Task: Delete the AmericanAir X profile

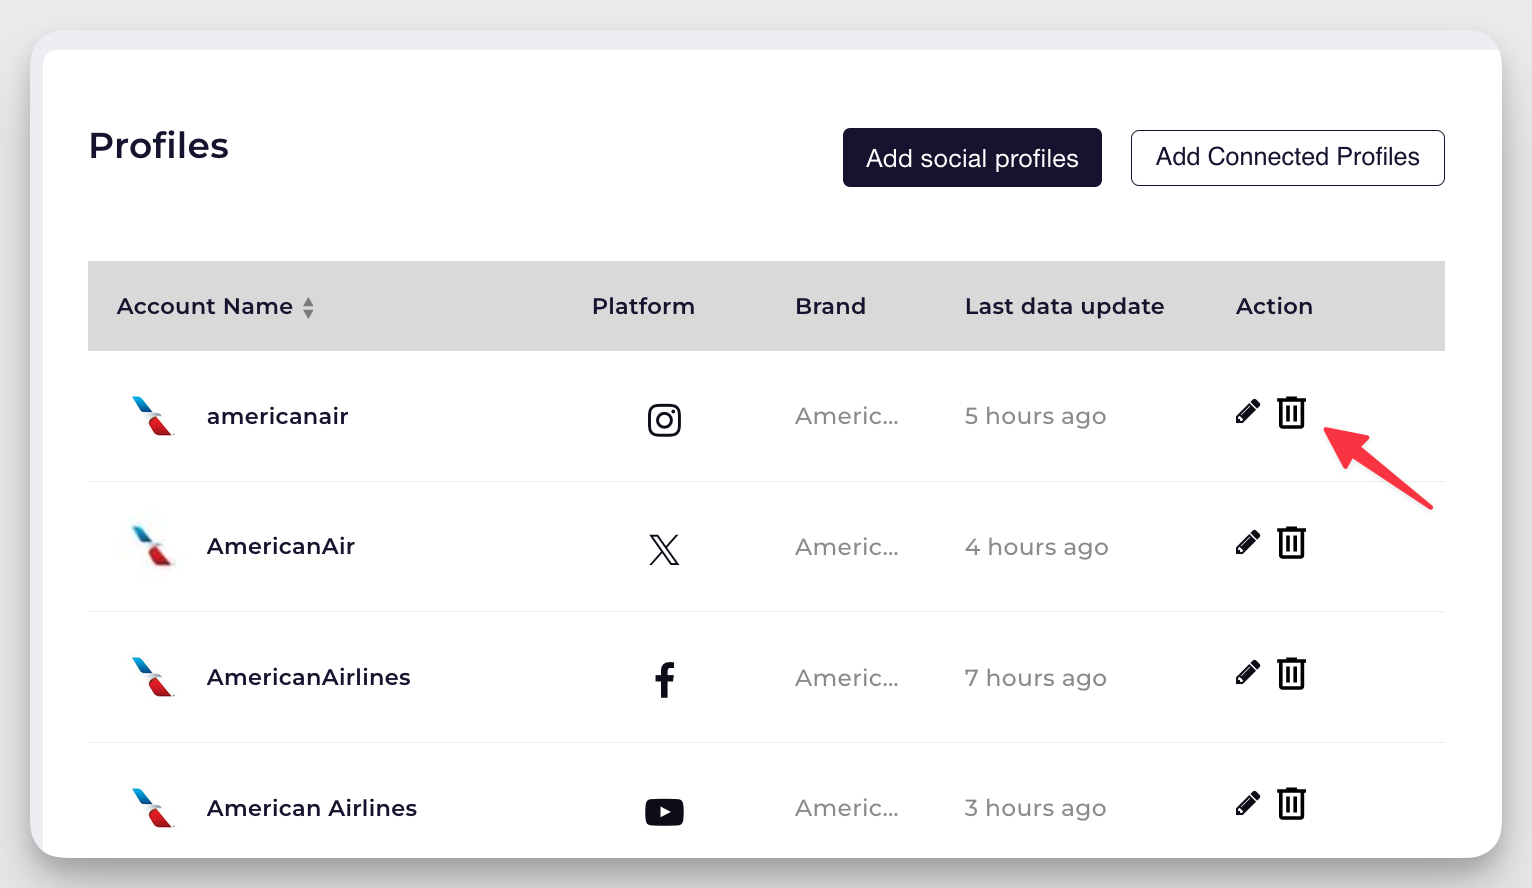Action: (x=1291, y=543)
